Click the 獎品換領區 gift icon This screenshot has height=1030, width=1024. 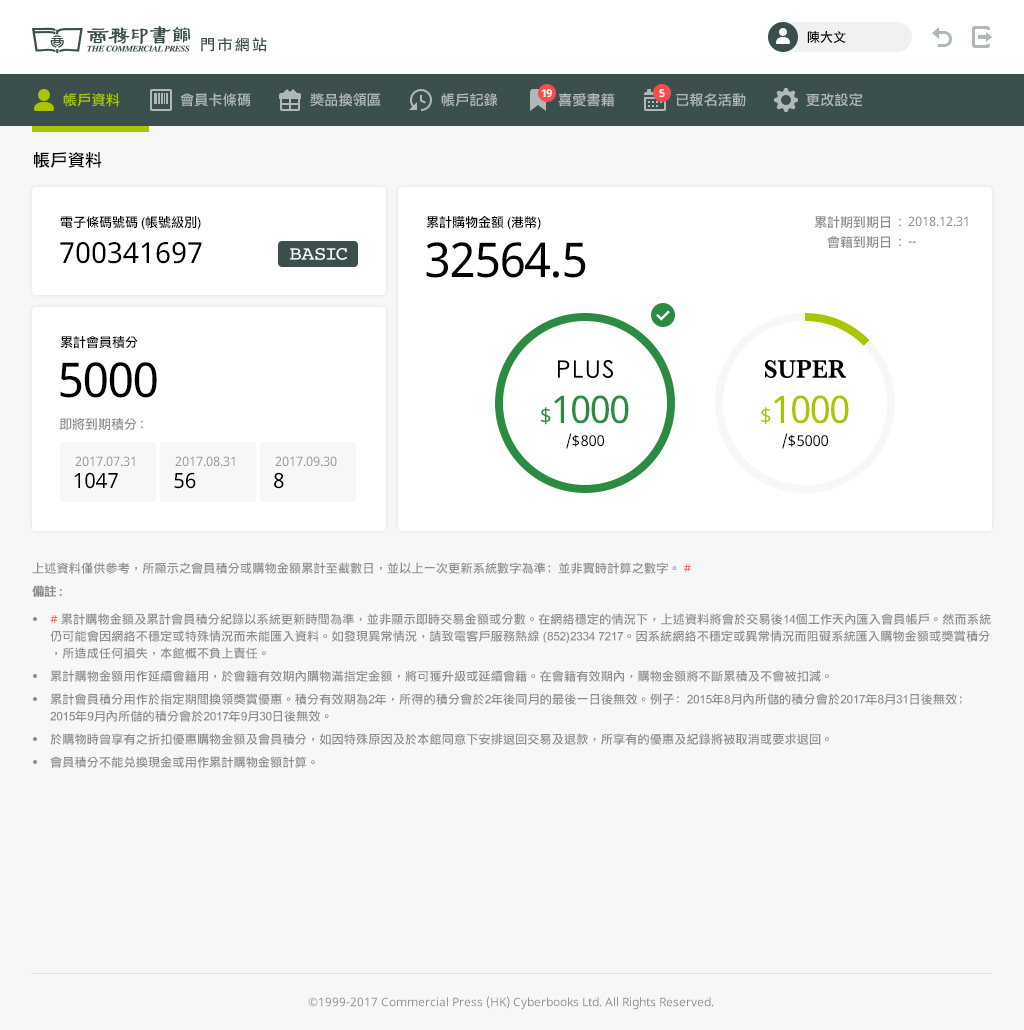290,100
